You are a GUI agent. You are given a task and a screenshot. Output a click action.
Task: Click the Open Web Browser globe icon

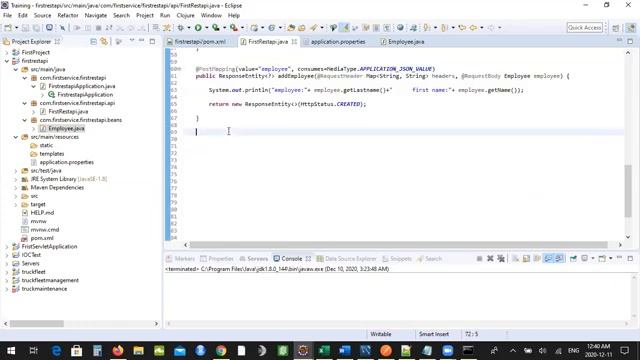[x=400, y=28]
